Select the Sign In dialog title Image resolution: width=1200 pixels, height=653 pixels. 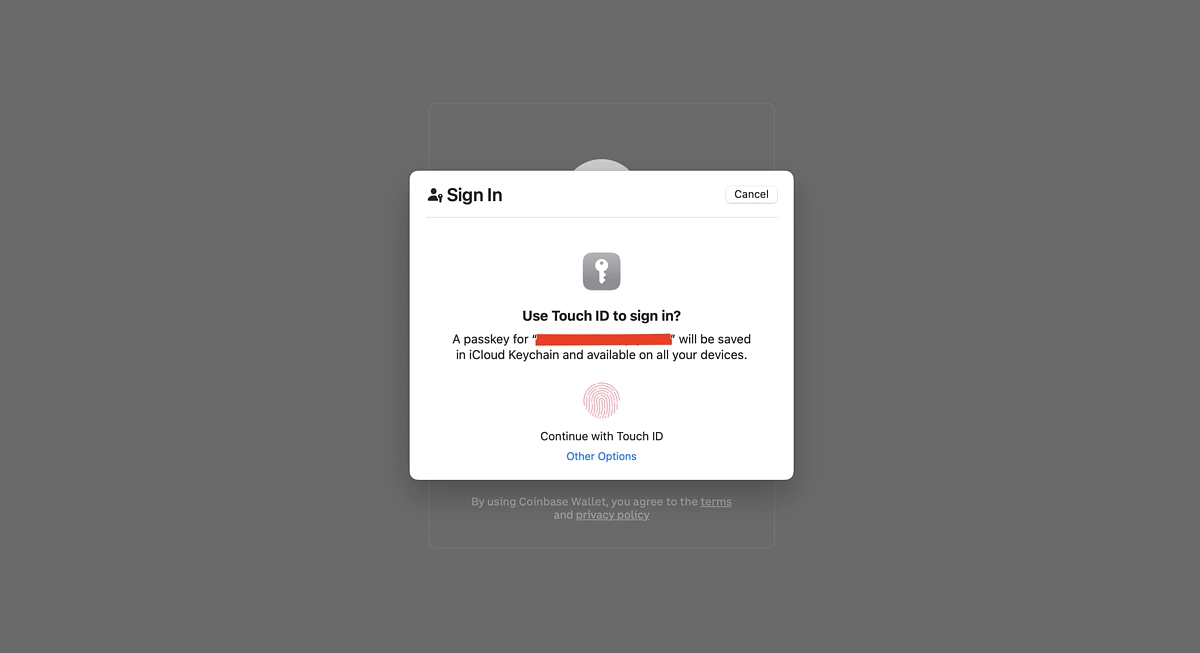(474, 195)
